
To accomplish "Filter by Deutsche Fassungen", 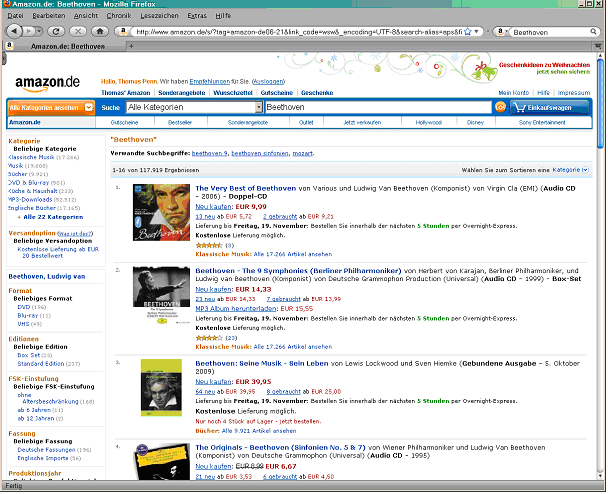I will pos(47,450).
